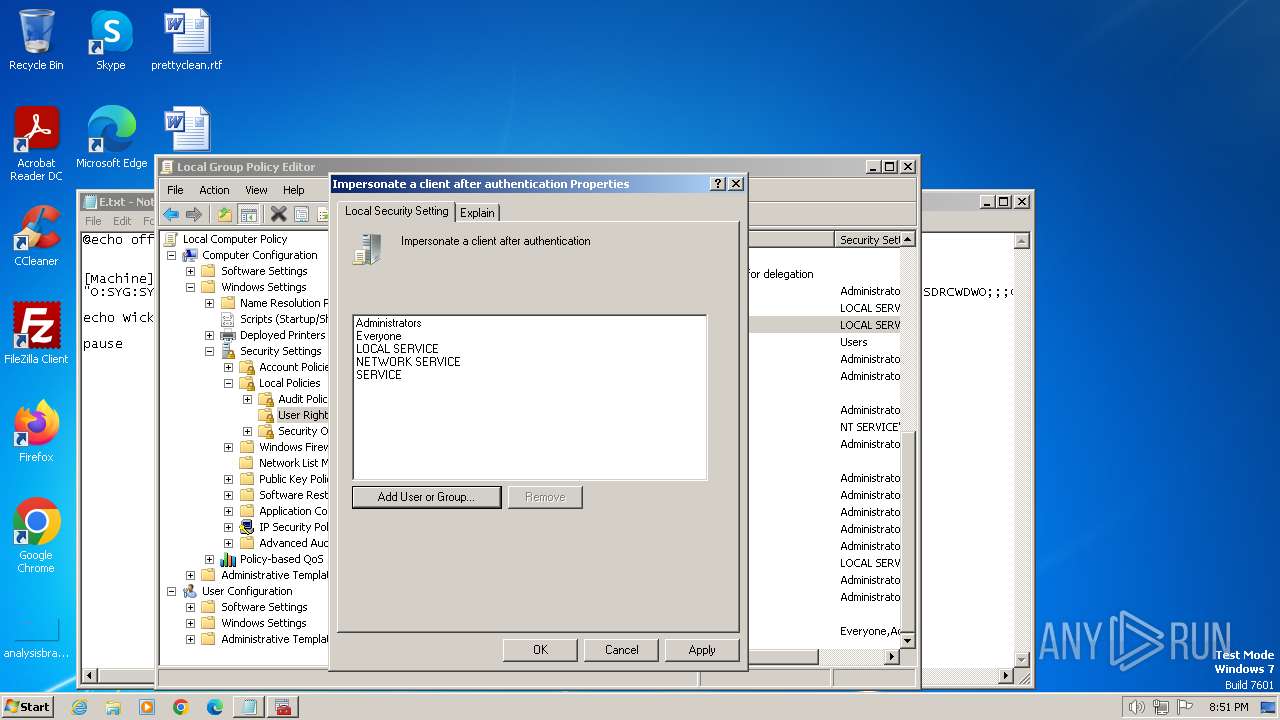Click the Delete X toolbar icon
Viewport: 1280px width, 720px height.
[x=279, y=214]
